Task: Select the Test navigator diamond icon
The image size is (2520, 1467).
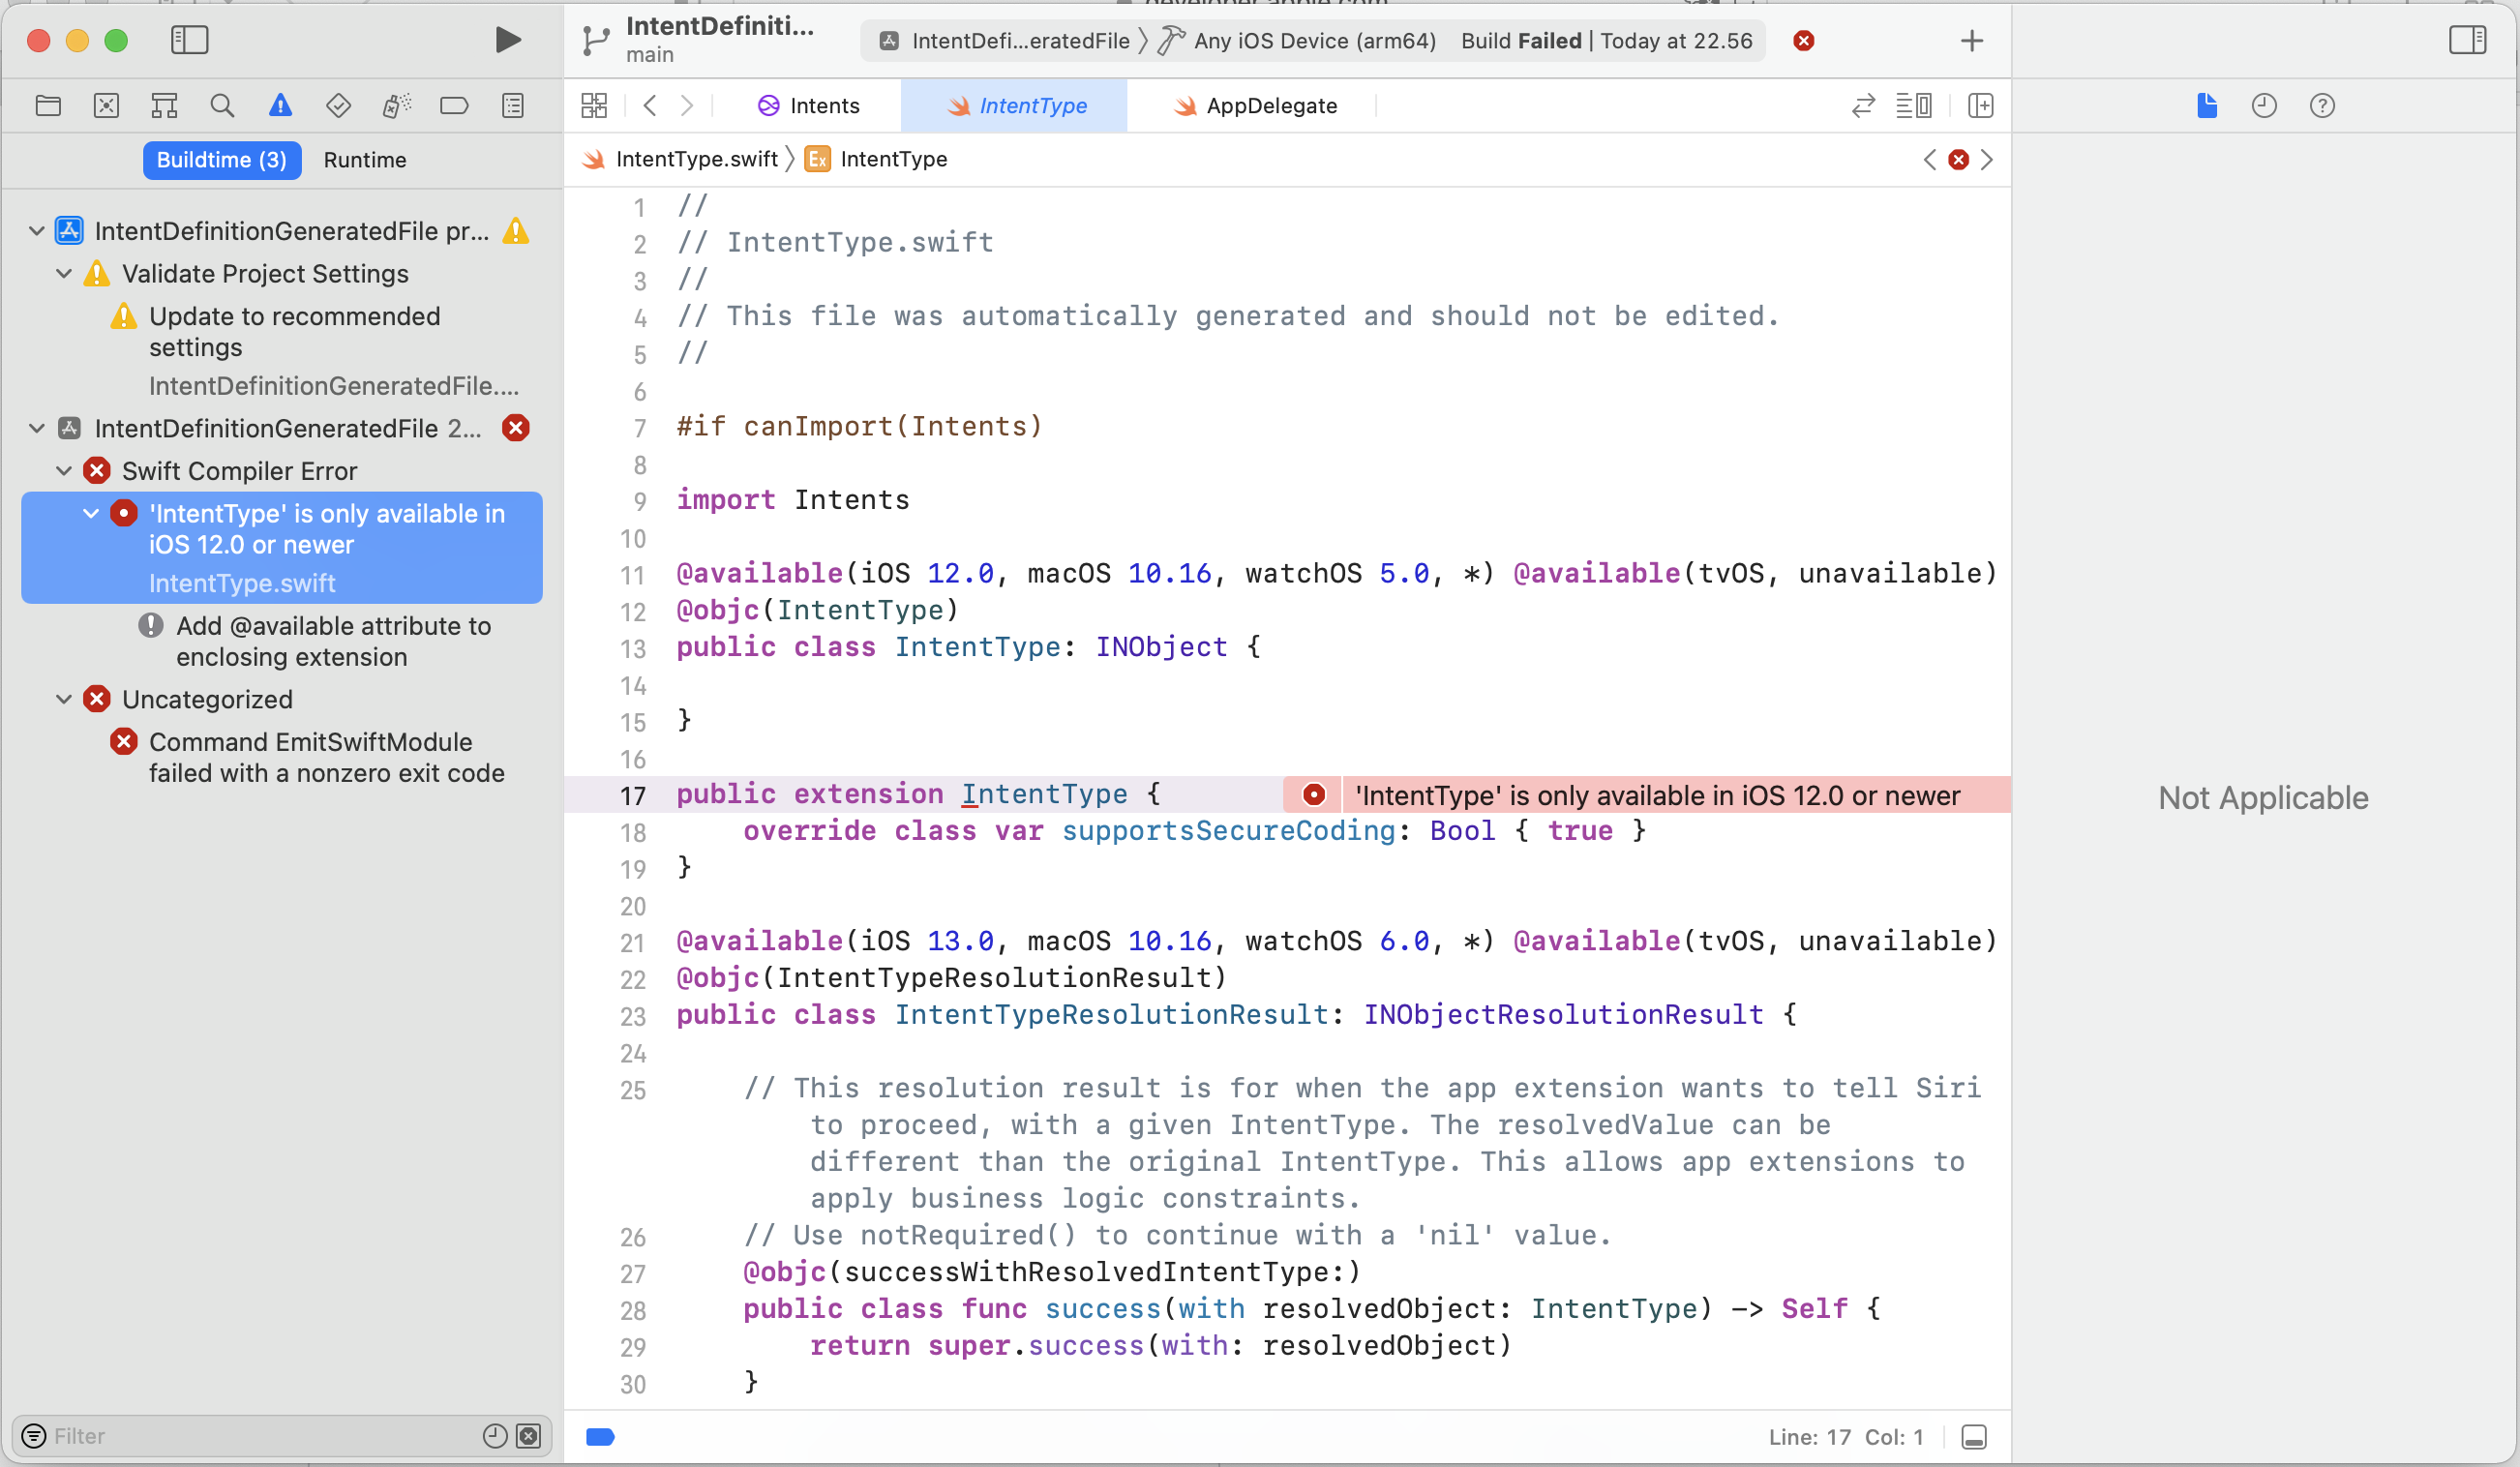Action: [x=338, y=106]
